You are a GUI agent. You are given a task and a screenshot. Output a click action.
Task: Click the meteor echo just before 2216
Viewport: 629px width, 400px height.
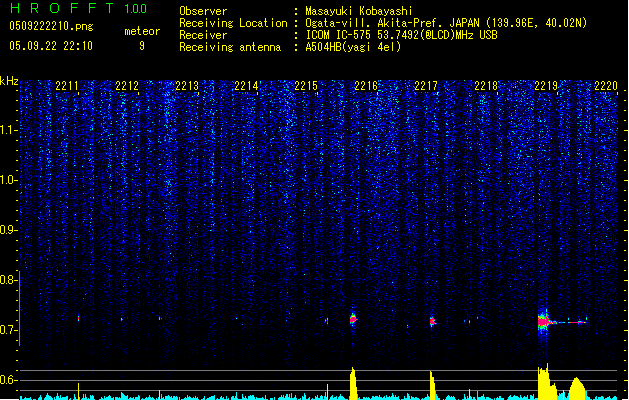coord(353,319)
